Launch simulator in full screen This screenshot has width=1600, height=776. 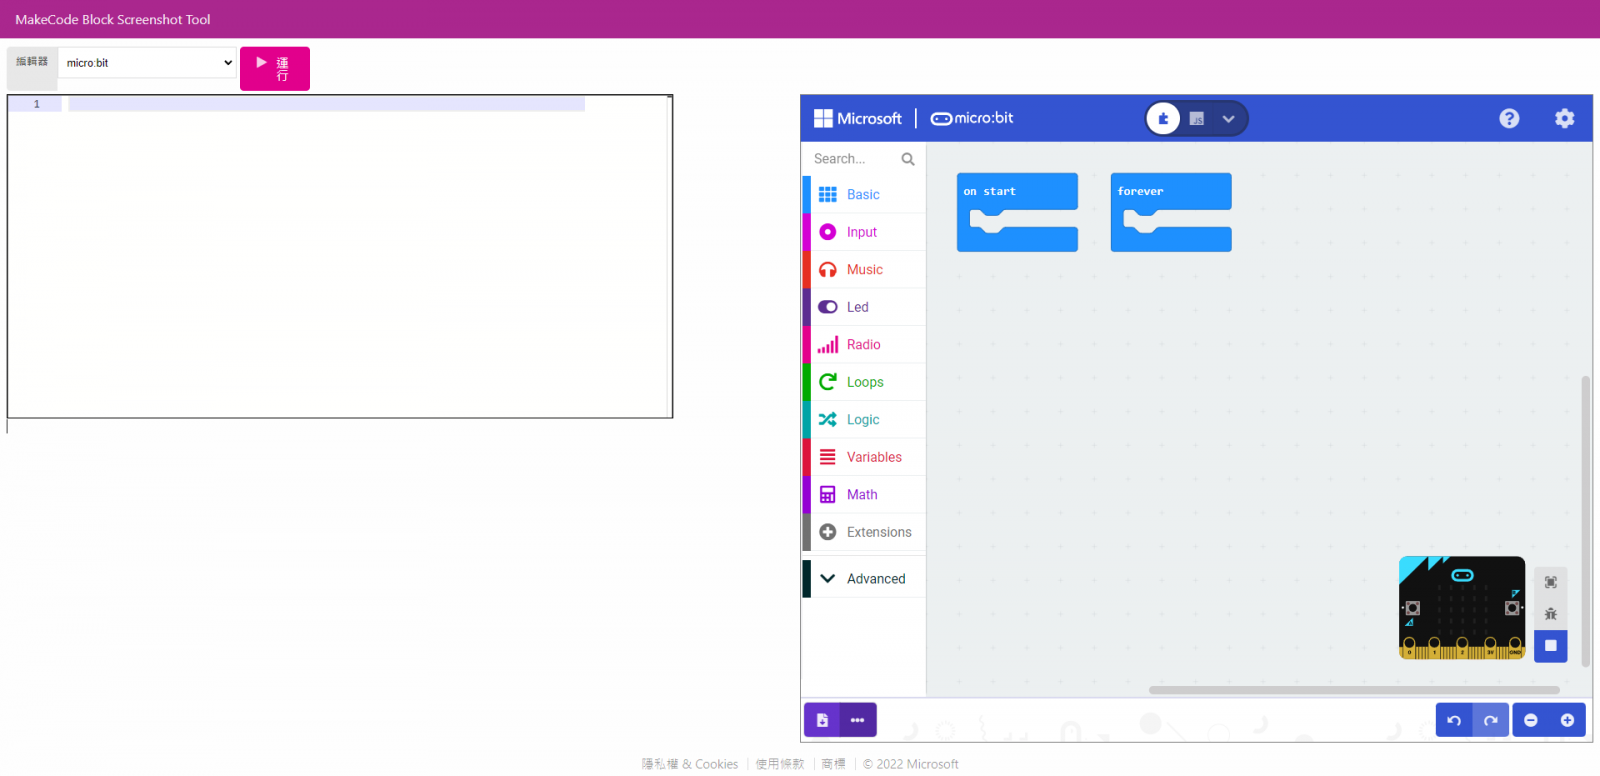tap(1550, 582)
